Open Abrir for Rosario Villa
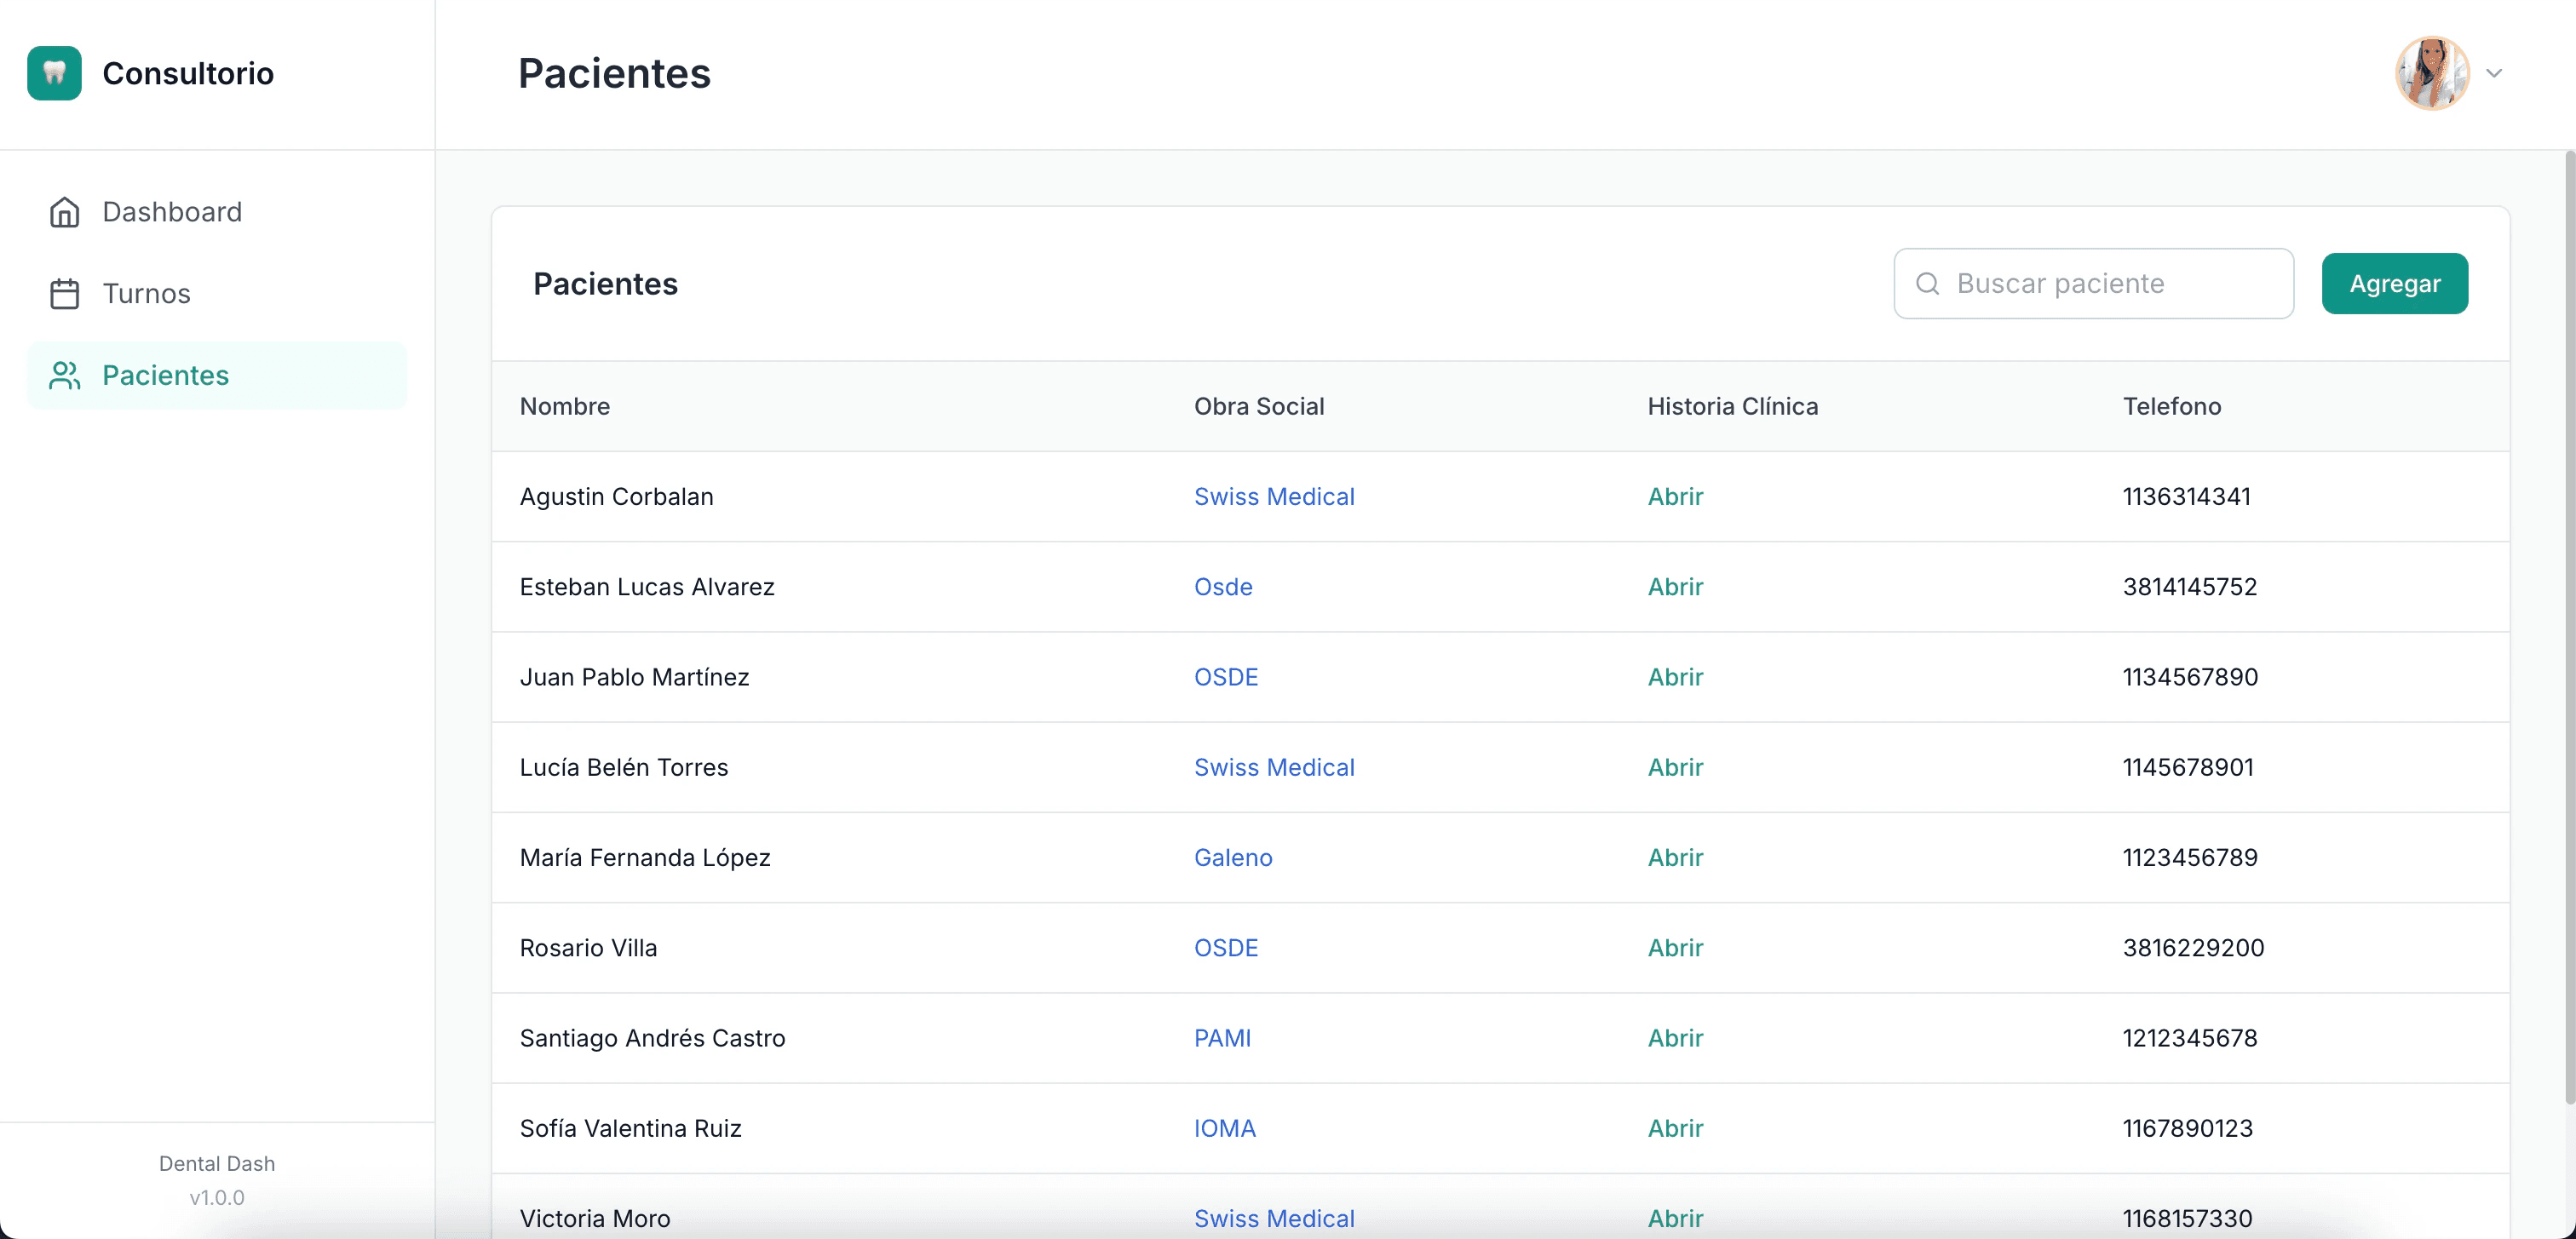The height and width of the screenshot is (1239, 2576). click(x=1675, y=948)
